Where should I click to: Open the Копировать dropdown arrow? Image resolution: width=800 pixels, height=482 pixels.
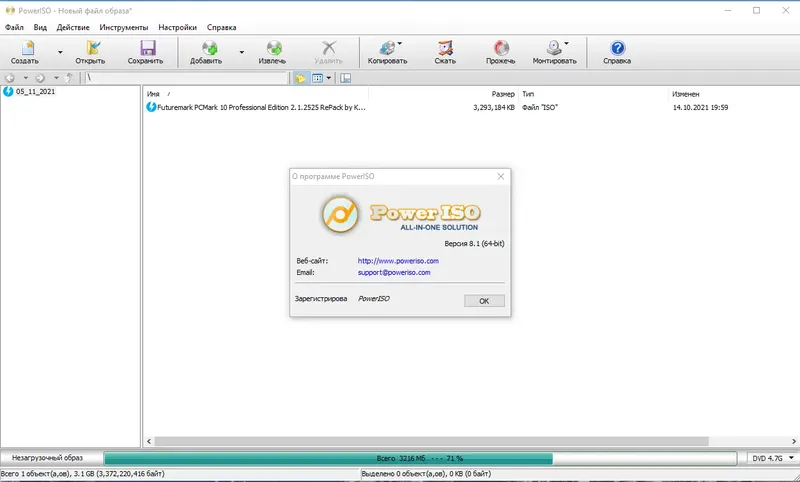pyautogui.click(x=399, y=43)
